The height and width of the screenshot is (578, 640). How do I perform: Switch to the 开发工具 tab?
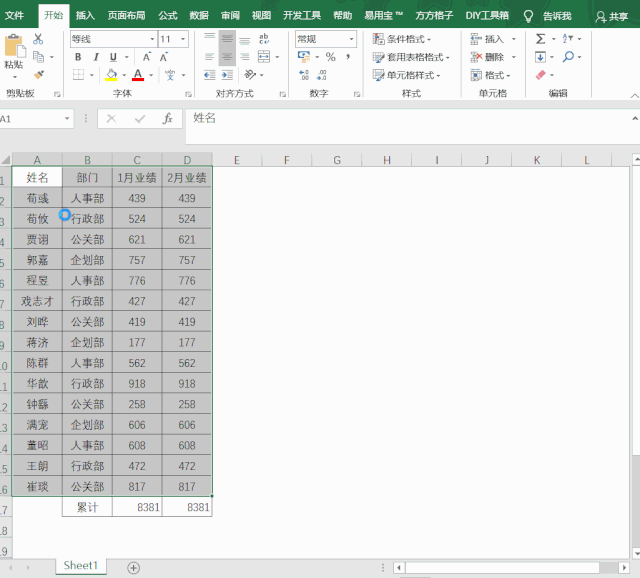pos(302,16)
